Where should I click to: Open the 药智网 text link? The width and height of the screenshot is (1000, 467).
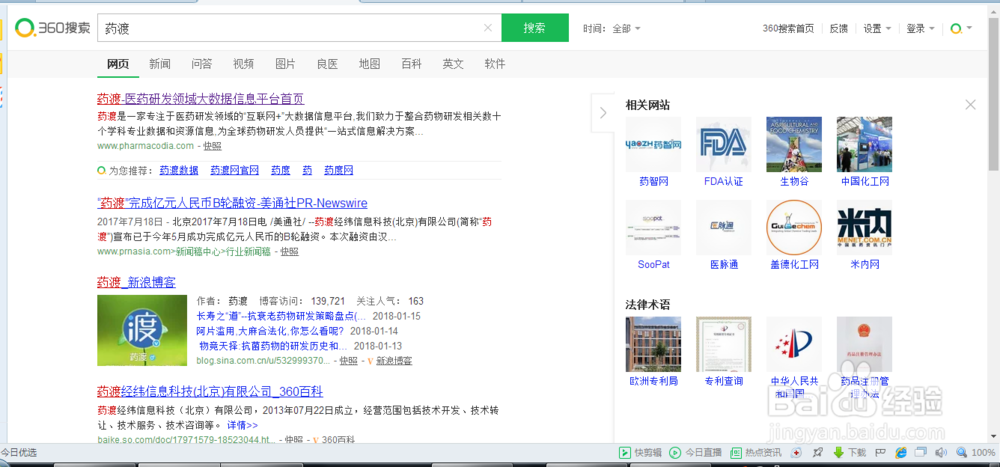point(653,182)
